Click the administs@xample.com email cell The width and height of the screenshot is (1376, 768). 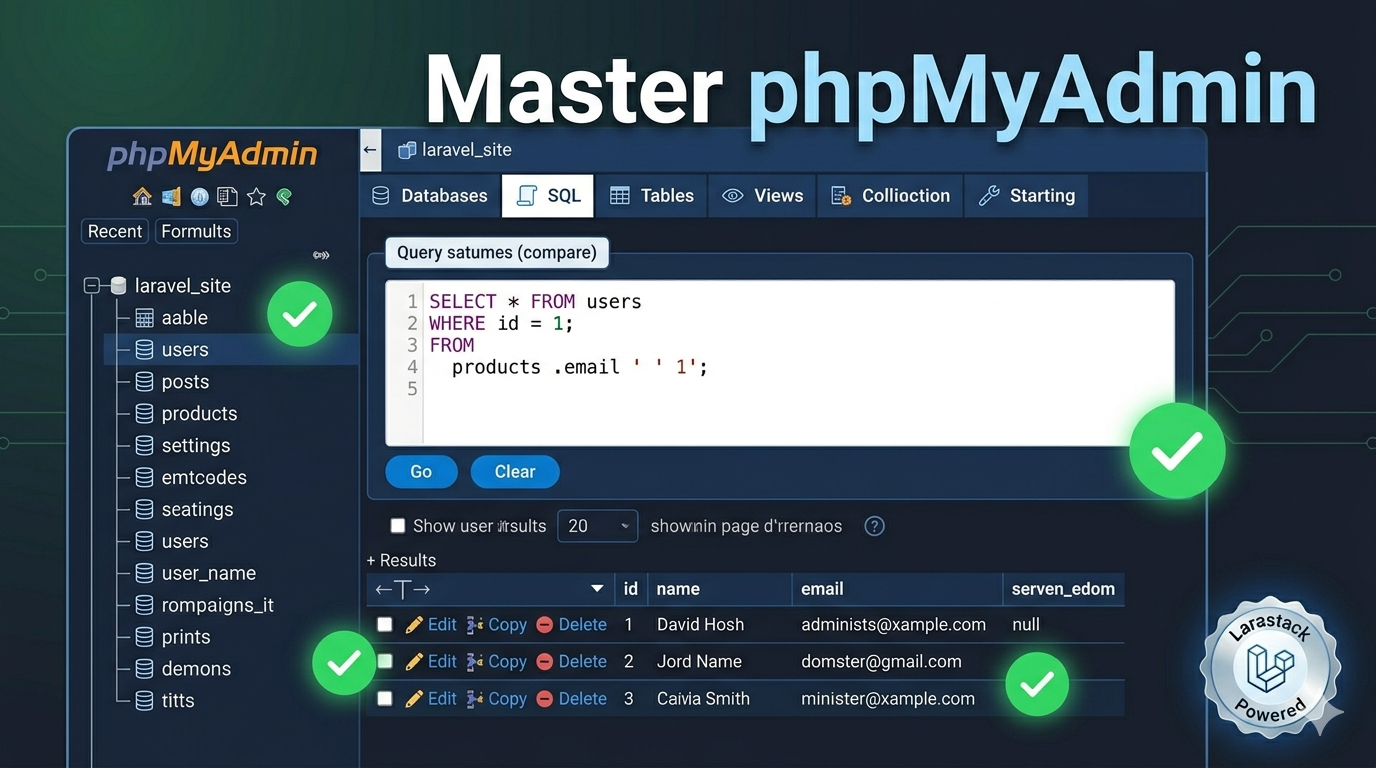pos(893,625)
